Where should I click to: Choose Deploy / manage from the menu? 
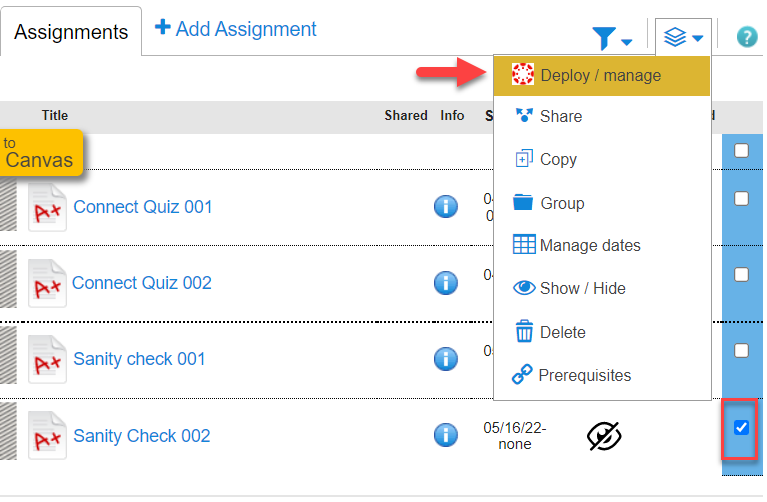pyautogui.click(x=602, y=76)
